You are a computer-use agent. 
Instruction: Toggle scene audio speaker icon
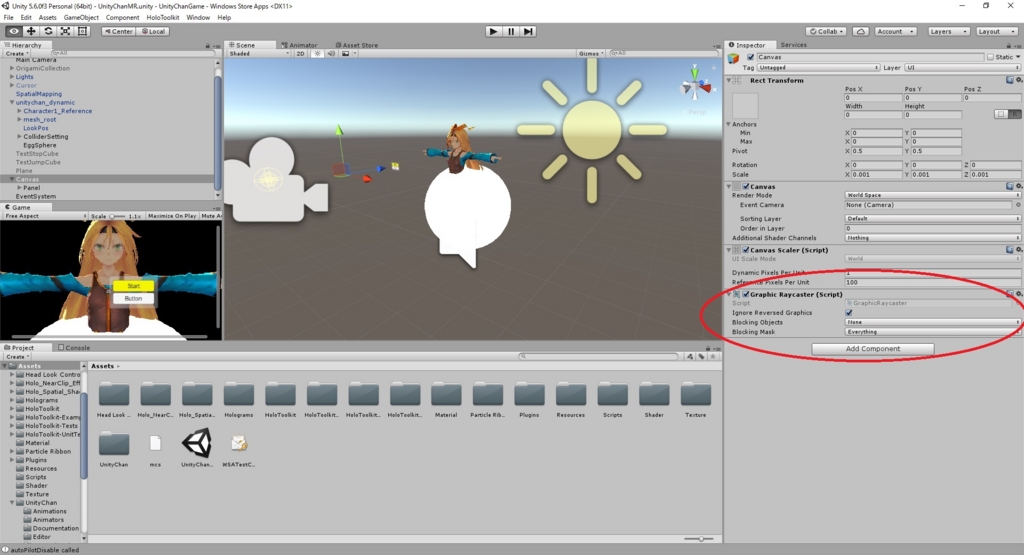331,54
